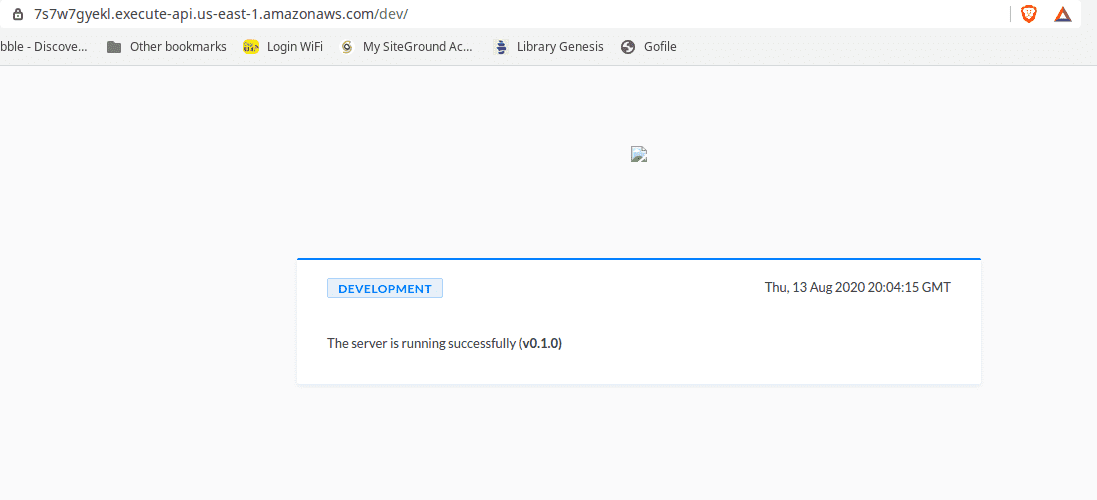The height and width of the screenshot is (500, 1097).
Task: Click the My SiteGround bookmark favicon
Action: tap(347, 47)
